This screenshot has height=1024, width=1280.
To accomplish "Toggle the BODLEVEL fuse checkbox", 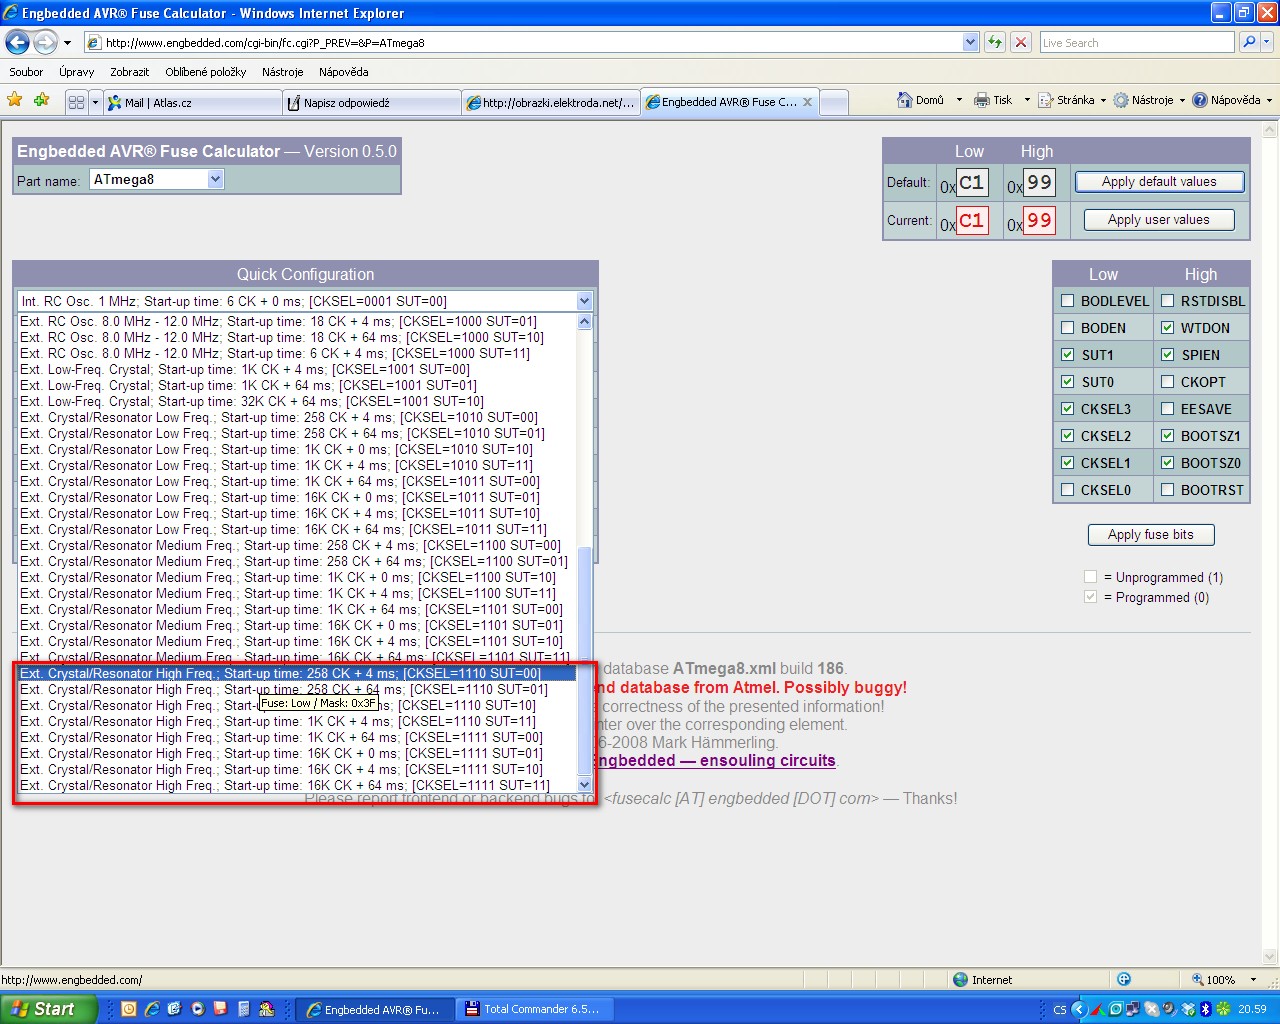I will click(1067, 301).
